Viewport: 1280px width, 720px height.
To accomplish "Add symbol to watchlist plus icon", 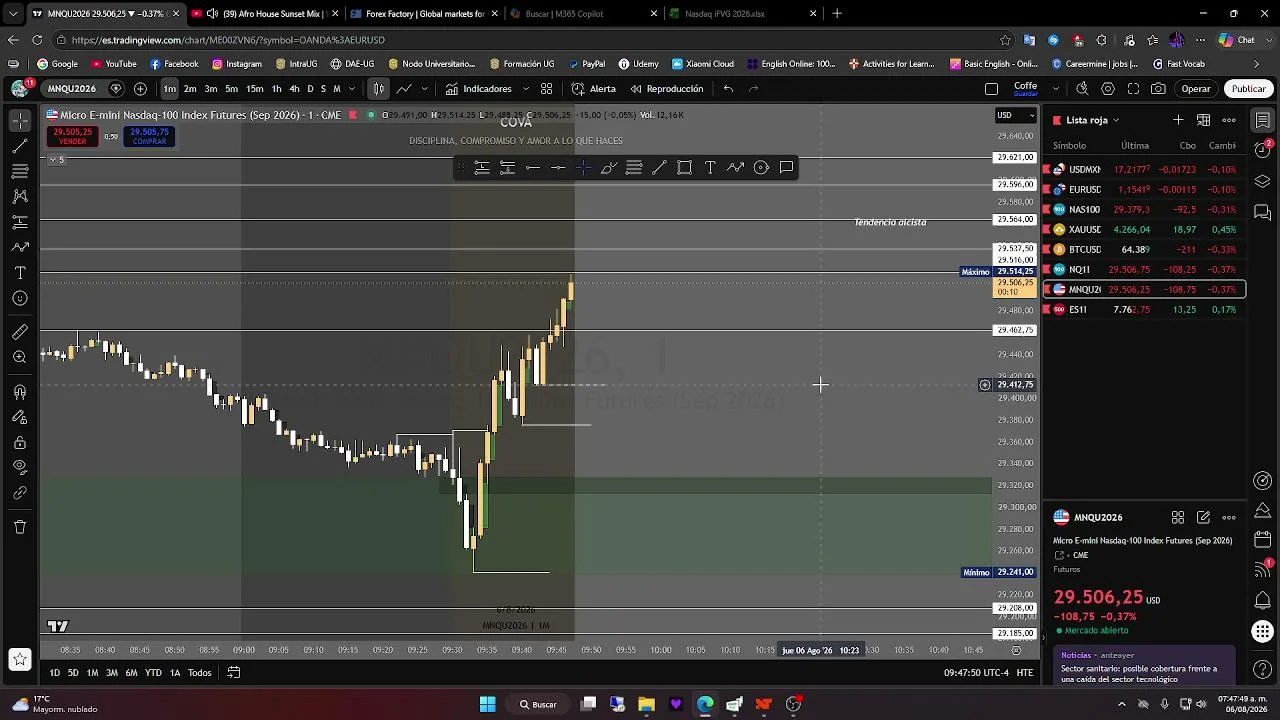I will [x=1178, y=120].
